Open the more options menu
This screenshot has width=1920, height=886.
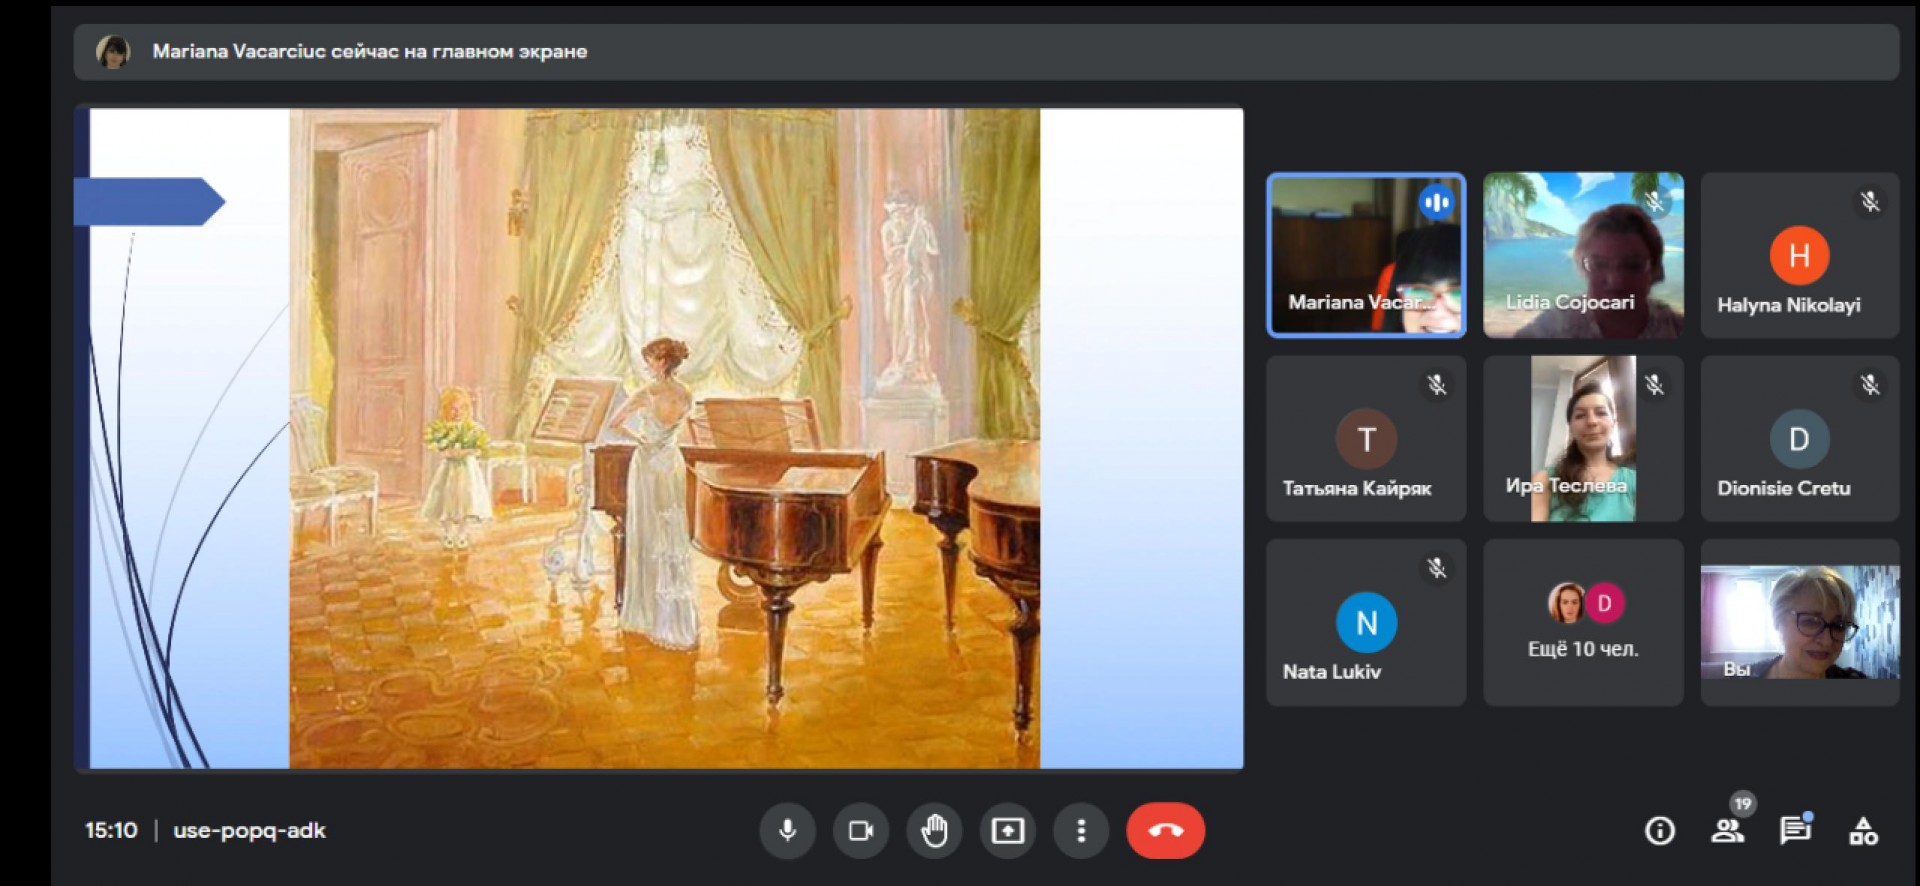[x=1081, y=830]
